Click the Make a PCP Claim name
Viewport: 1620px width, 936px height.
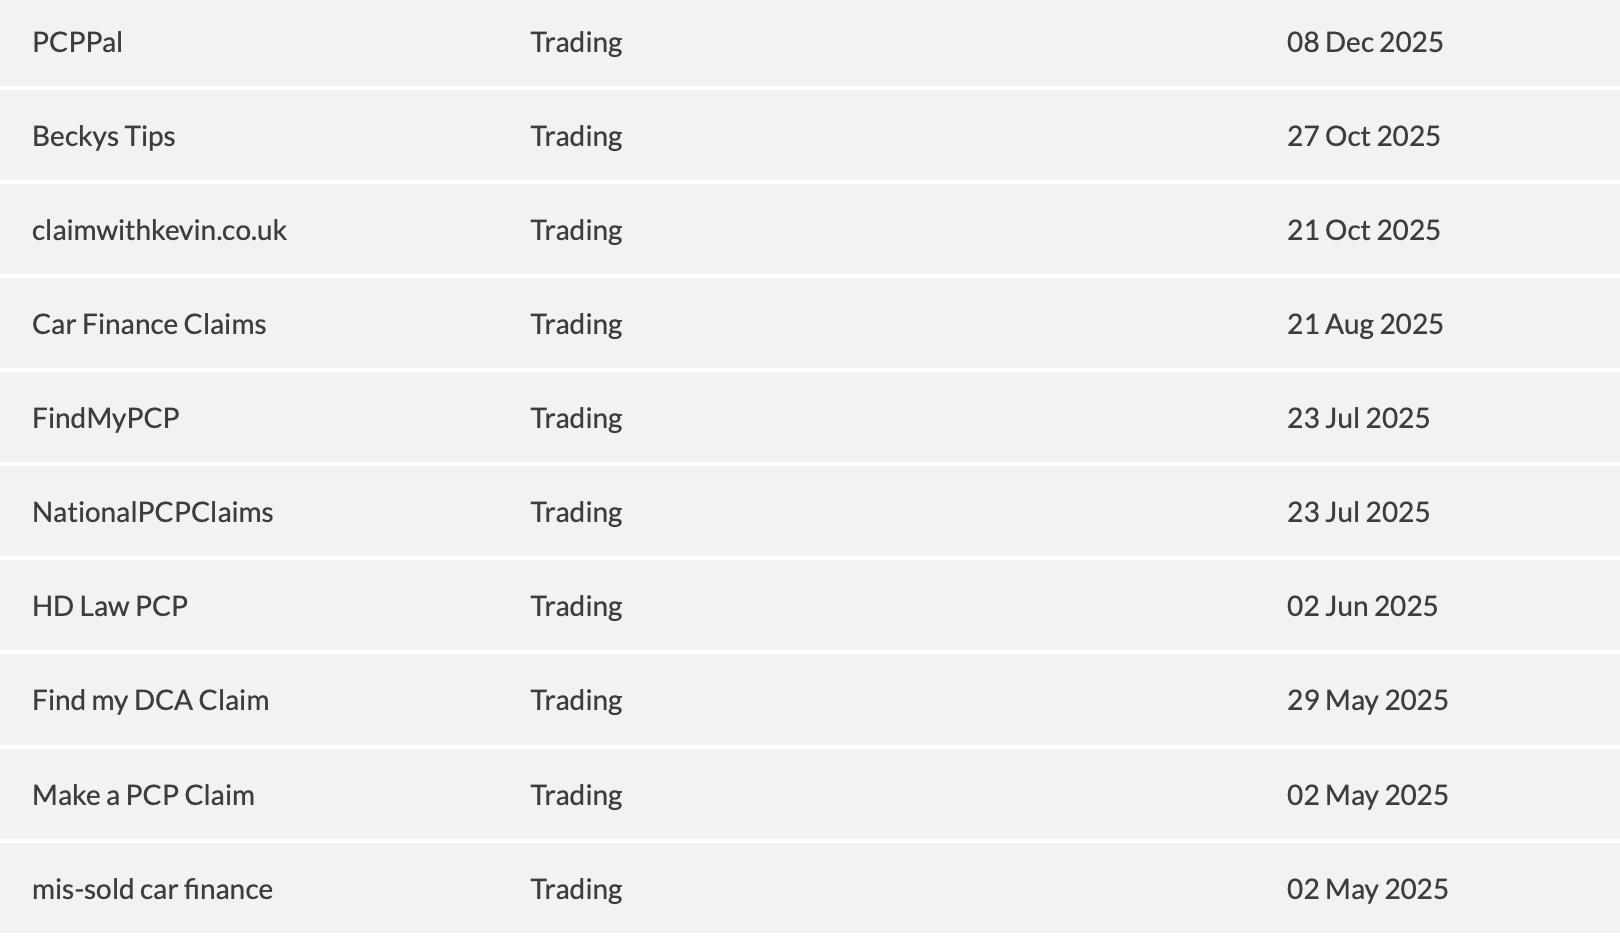coord(143,795)
